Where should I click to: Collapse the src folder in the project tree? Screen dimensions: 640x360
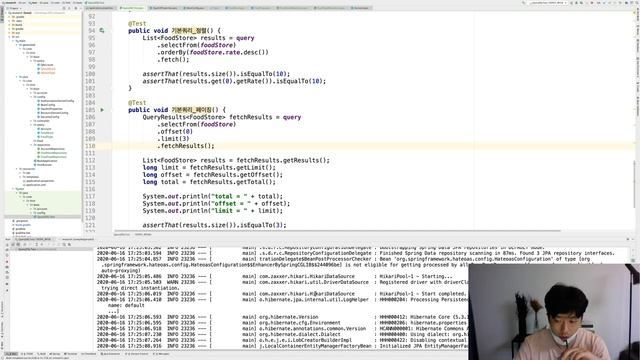pyautogui.click(x=10, y=37)
